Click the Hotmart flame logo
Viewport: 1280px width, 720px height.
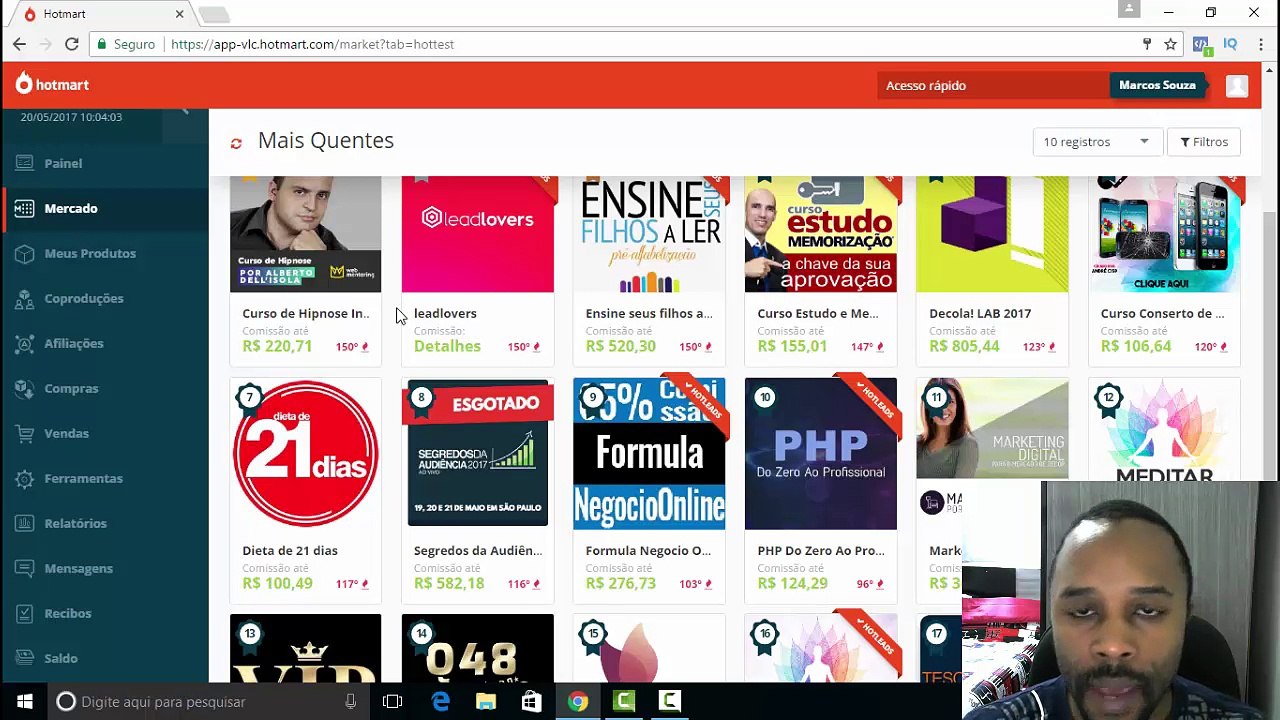tap(24, 84)
